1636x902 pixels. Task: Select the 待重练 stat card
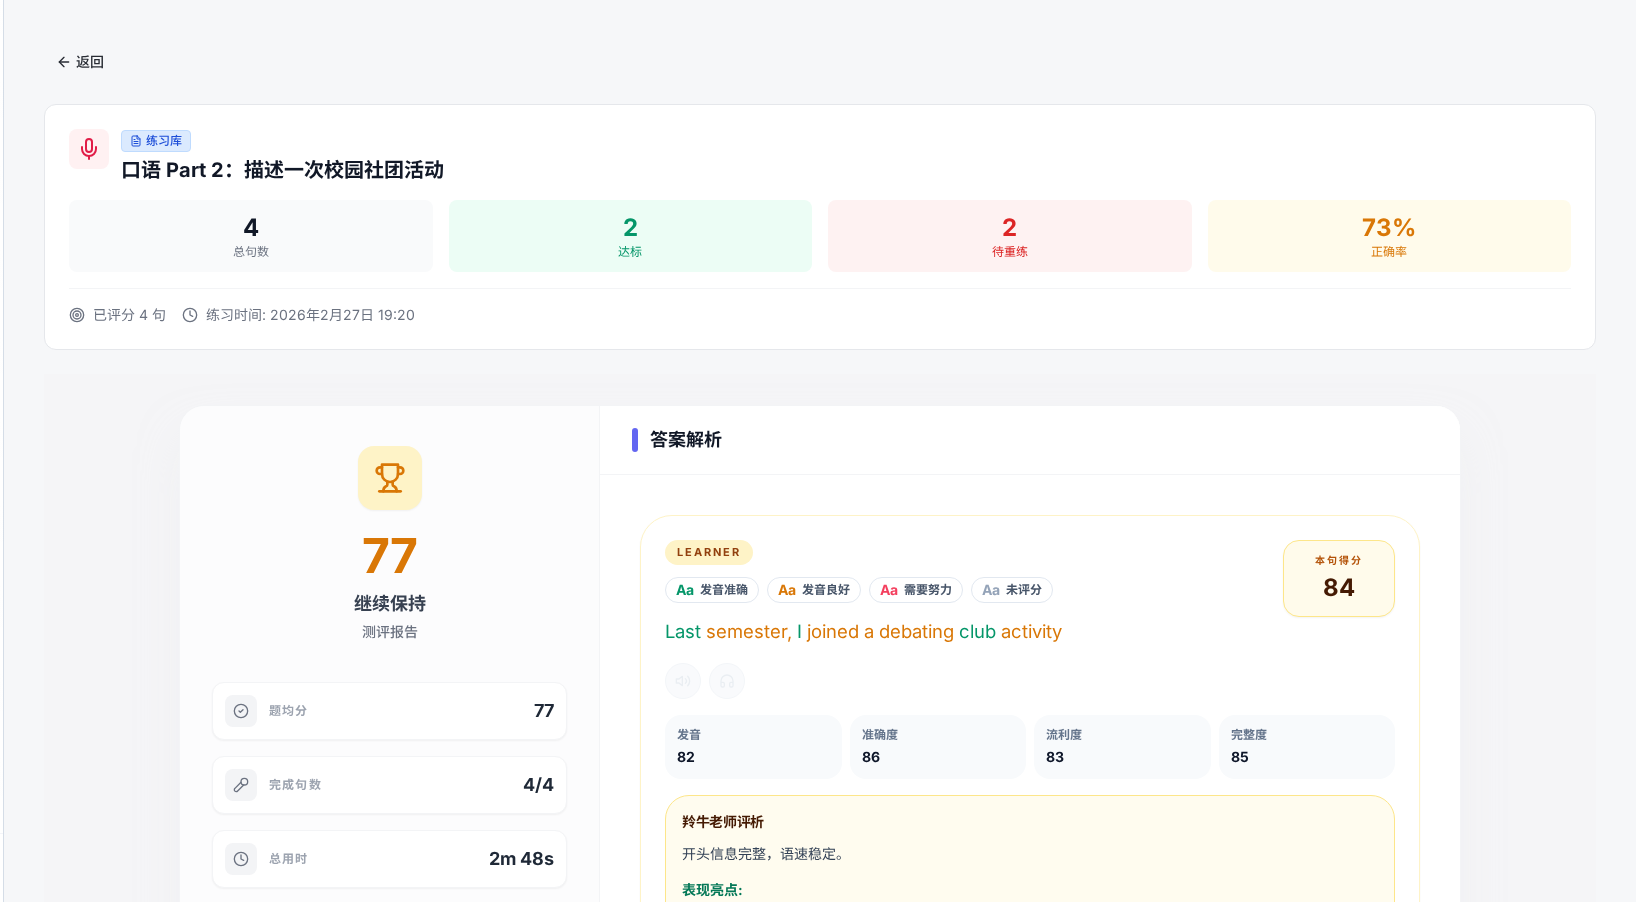(1010, 236)
